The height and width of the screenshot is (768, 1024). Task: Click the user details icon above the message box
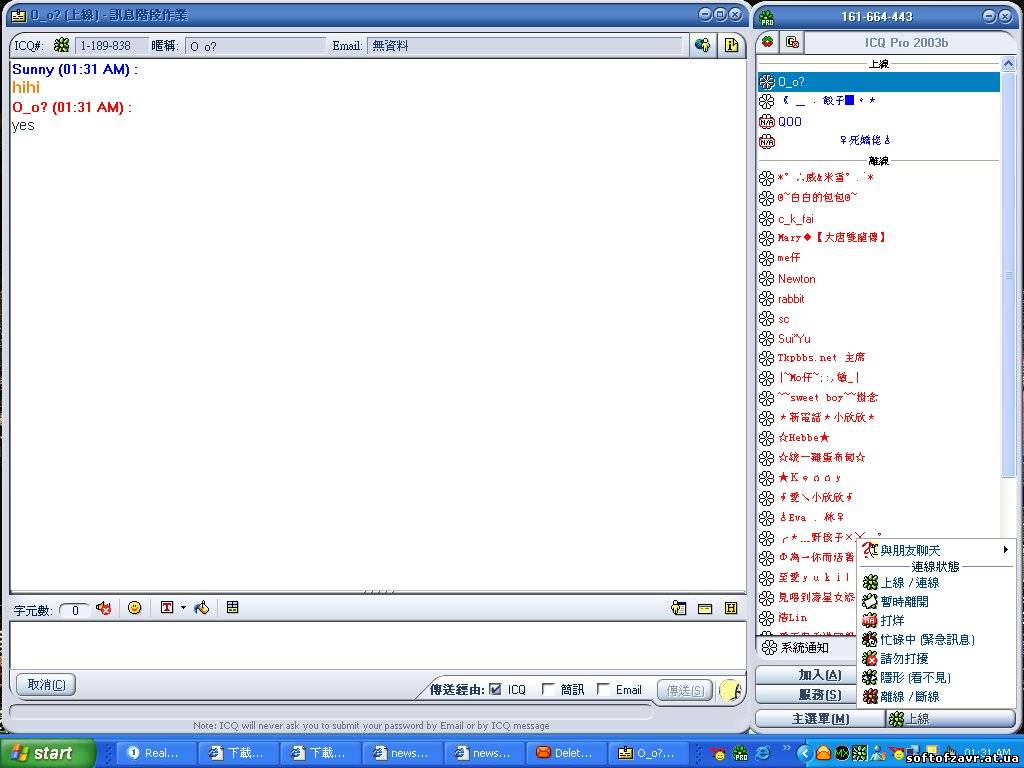tap(679, 608)
